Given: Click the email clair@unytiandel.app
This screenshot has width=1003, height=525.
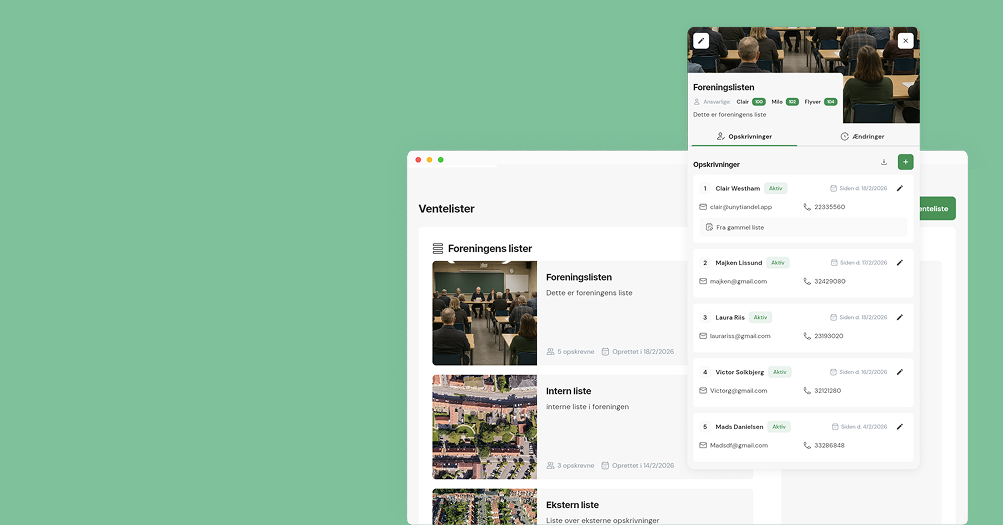Looking at the screenshot, I should tap(740, 207).
